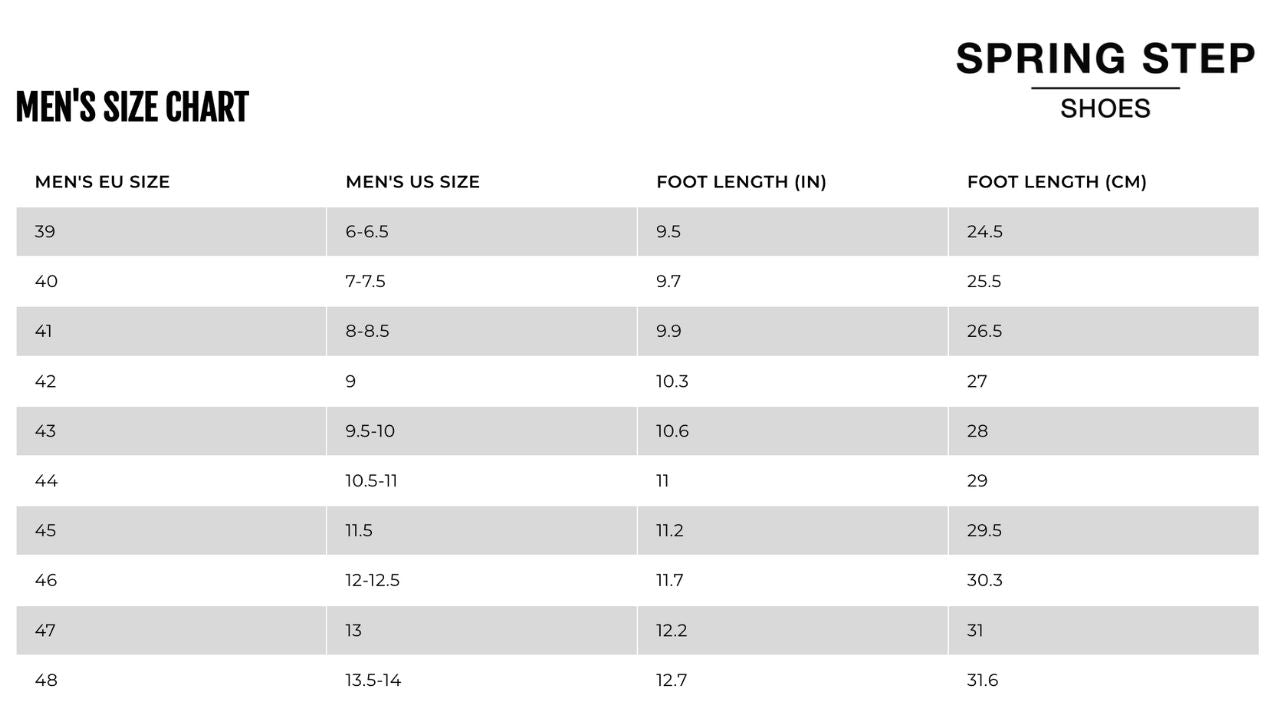Select the 30.3 cm foot length cell

click(984, 580)
